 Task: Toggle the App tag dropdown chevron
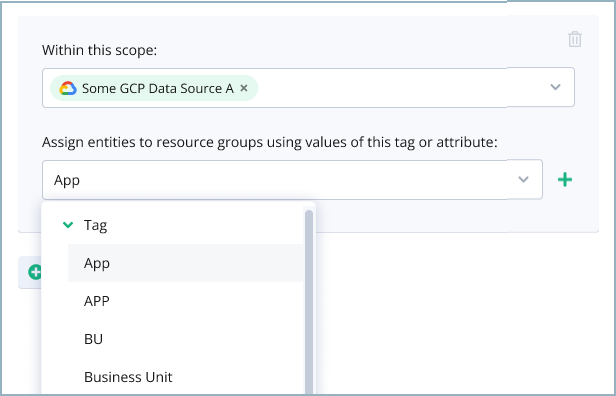tap(523, 180)
